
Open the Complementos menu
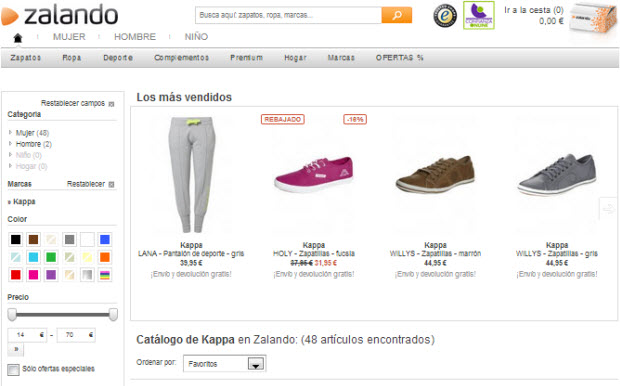[x=181, y=58]
